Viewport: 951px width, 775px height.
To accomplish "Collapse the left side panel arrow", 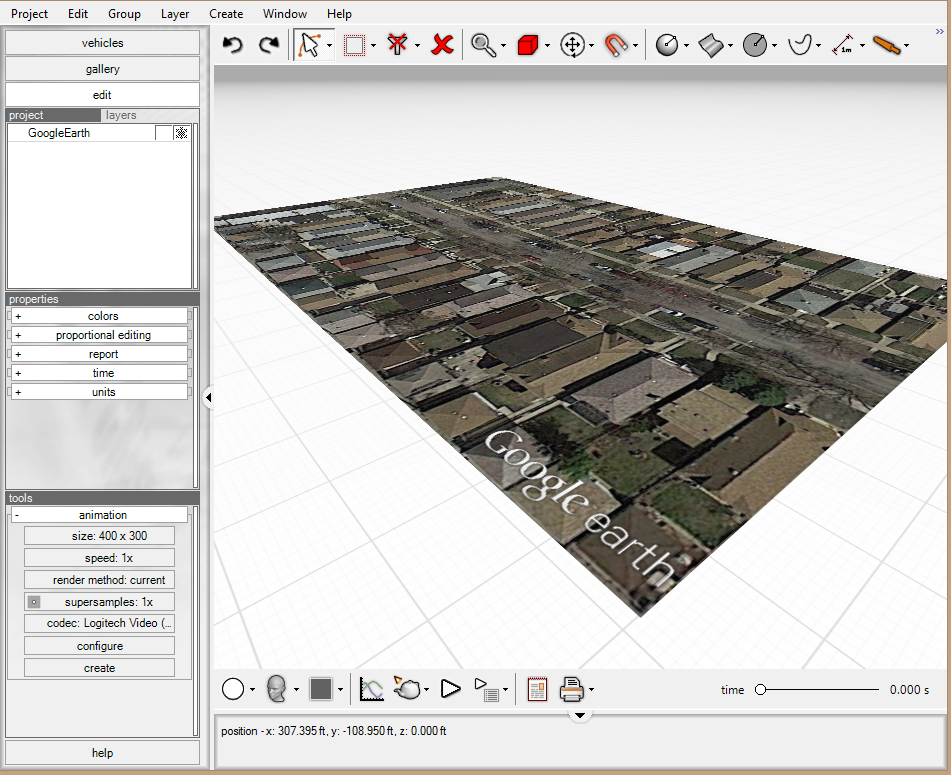I will click(x=208, y=398).
